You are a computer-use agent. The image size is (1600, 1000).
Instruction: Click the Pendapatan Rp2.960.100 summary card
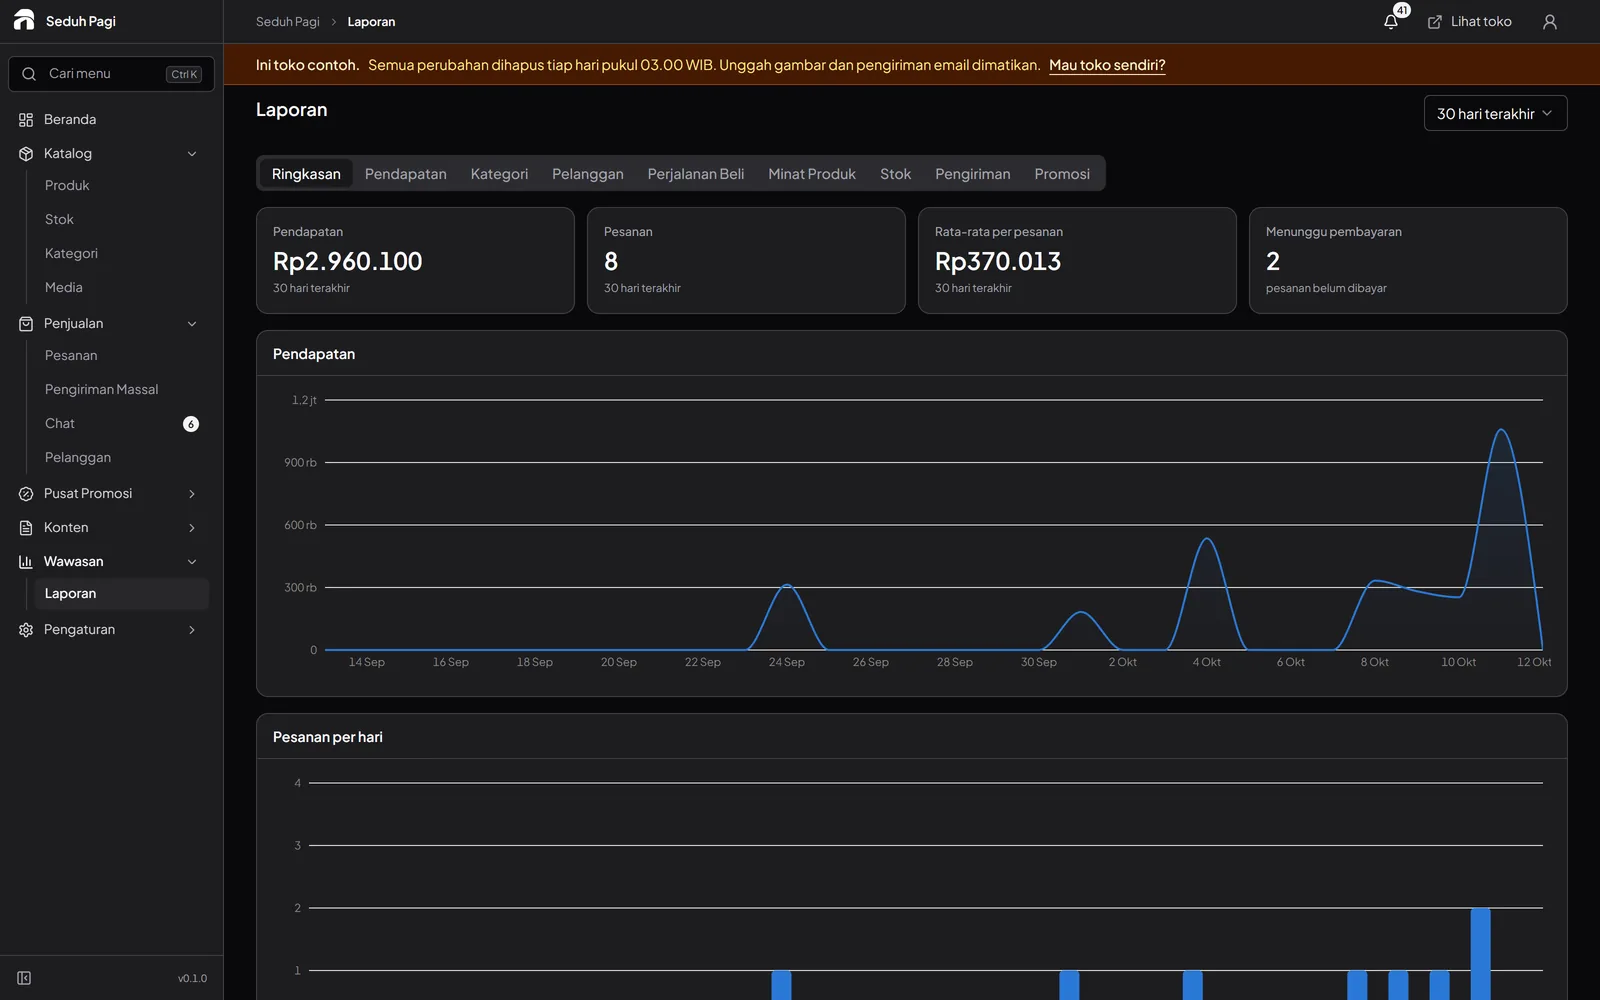415,261
